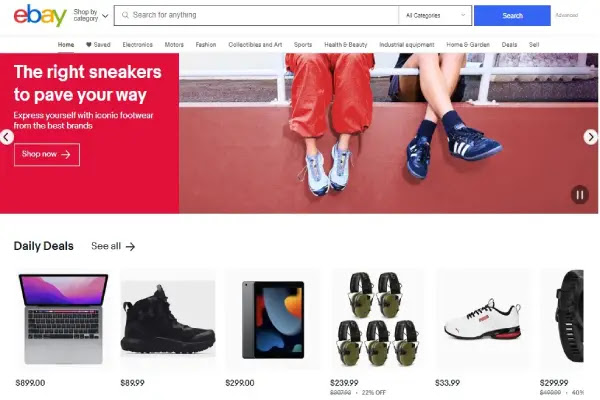Open the green earmuffs deal image

pos(377,318)
